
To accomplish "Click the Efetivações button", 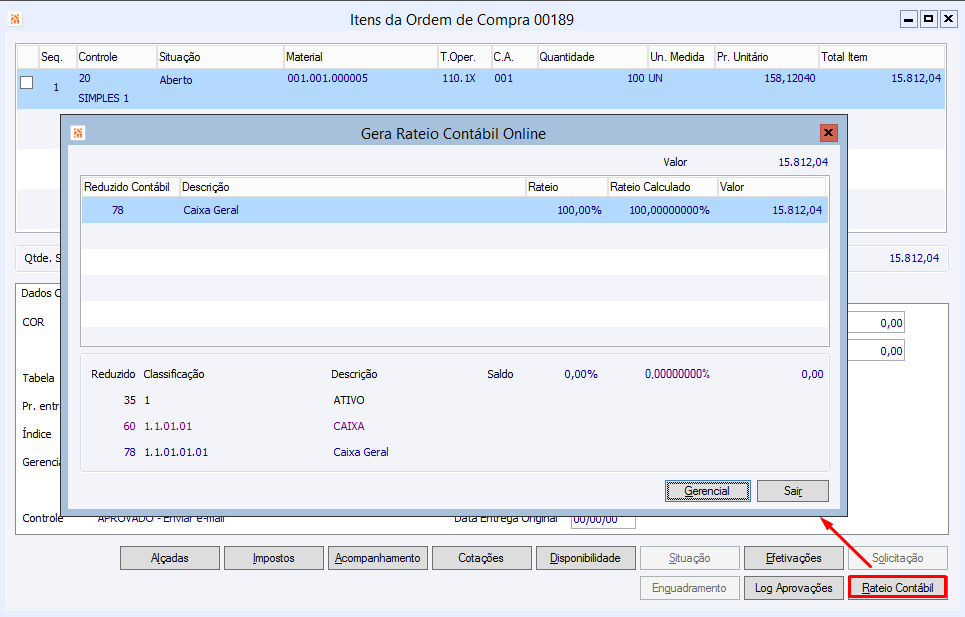I will (x=793, y=558).
